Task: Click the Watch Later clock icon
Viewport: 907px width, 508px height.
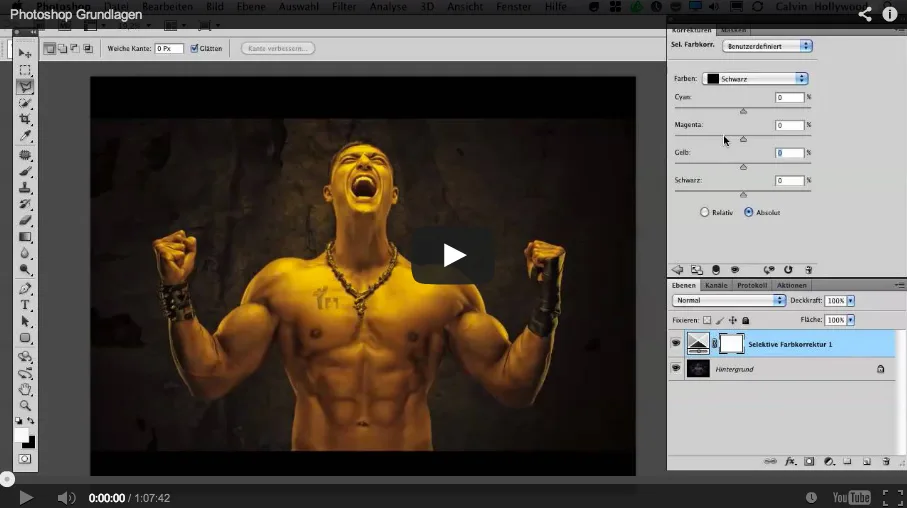Action: (x=811, y=498)
